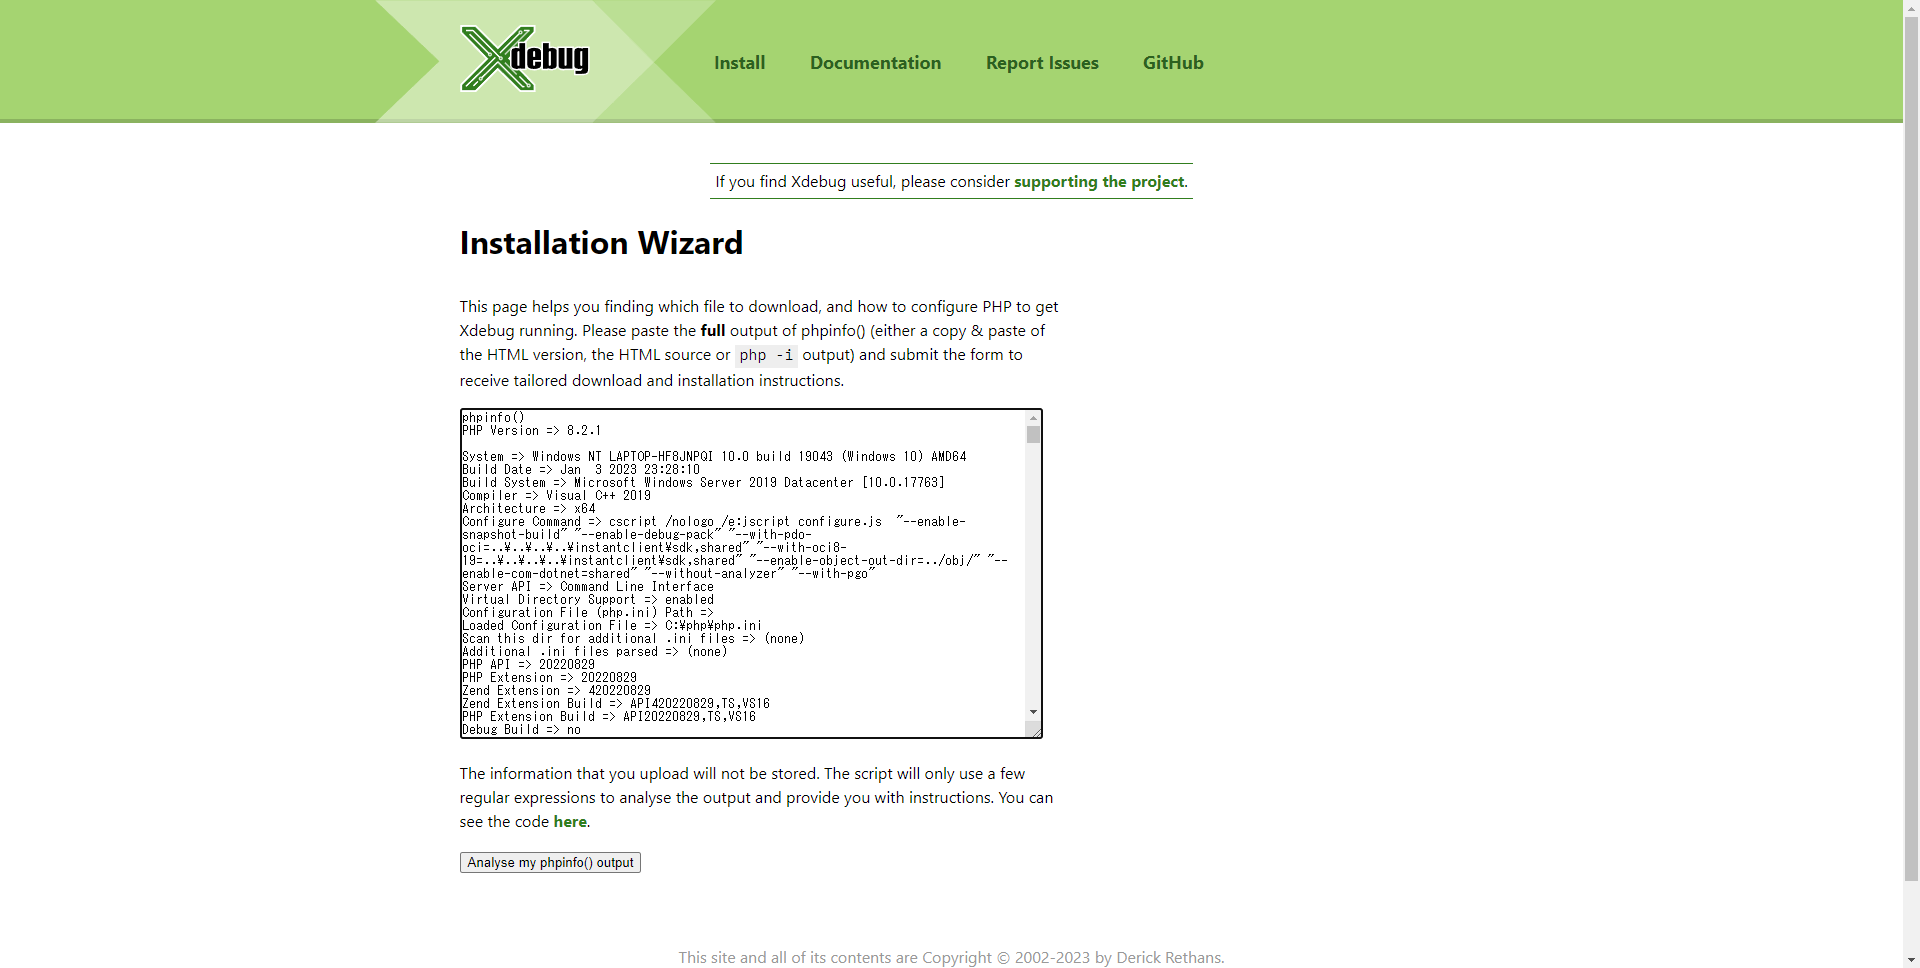
Task: Click the textarea scroll down arrow
Action: [x=1033, y=712]
